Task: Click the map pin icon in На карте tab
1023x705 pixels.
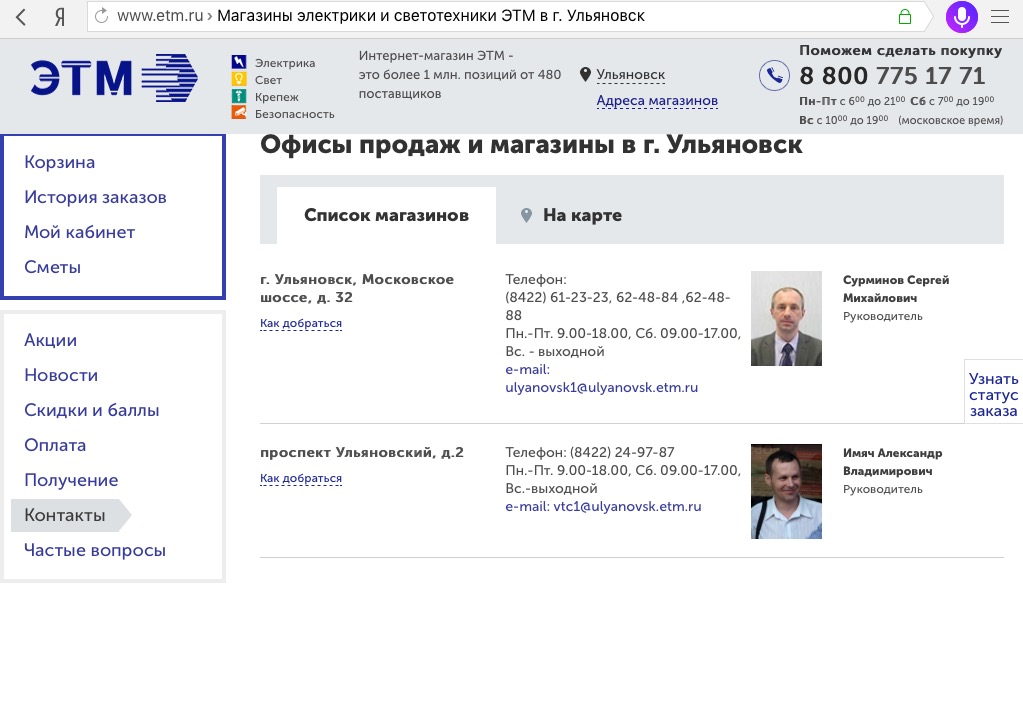Action: point(527,215)
